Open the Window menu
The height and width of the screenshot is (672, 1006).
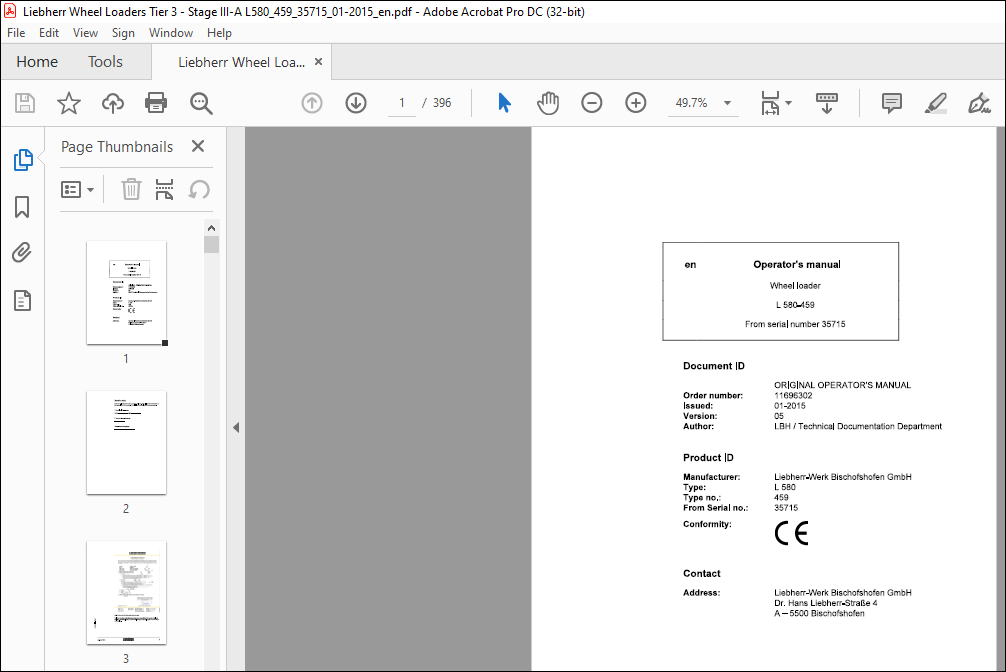coord(171,33)
